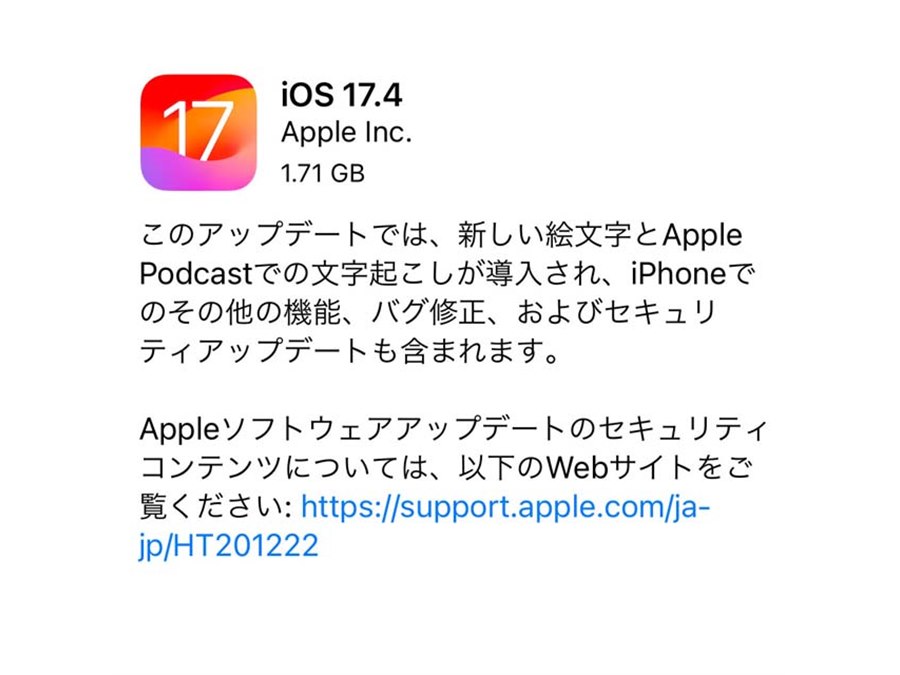Image resolution: width=900 pixels, height=675 pixels.
Task: Open the jp/HT201222 link continuation
Action: tap(229, 545)
